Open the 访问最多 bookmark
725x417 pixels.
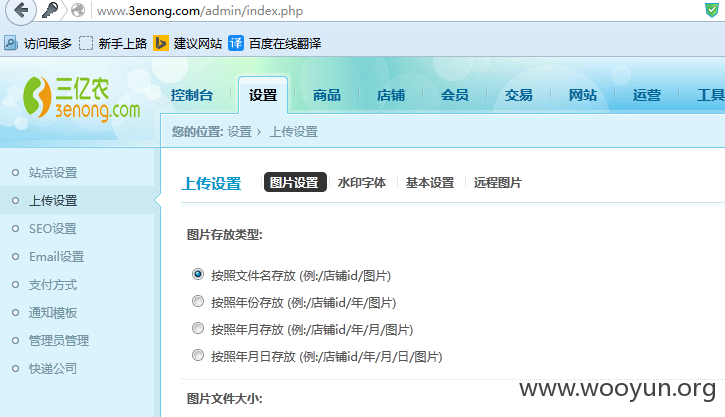[38, 43]
